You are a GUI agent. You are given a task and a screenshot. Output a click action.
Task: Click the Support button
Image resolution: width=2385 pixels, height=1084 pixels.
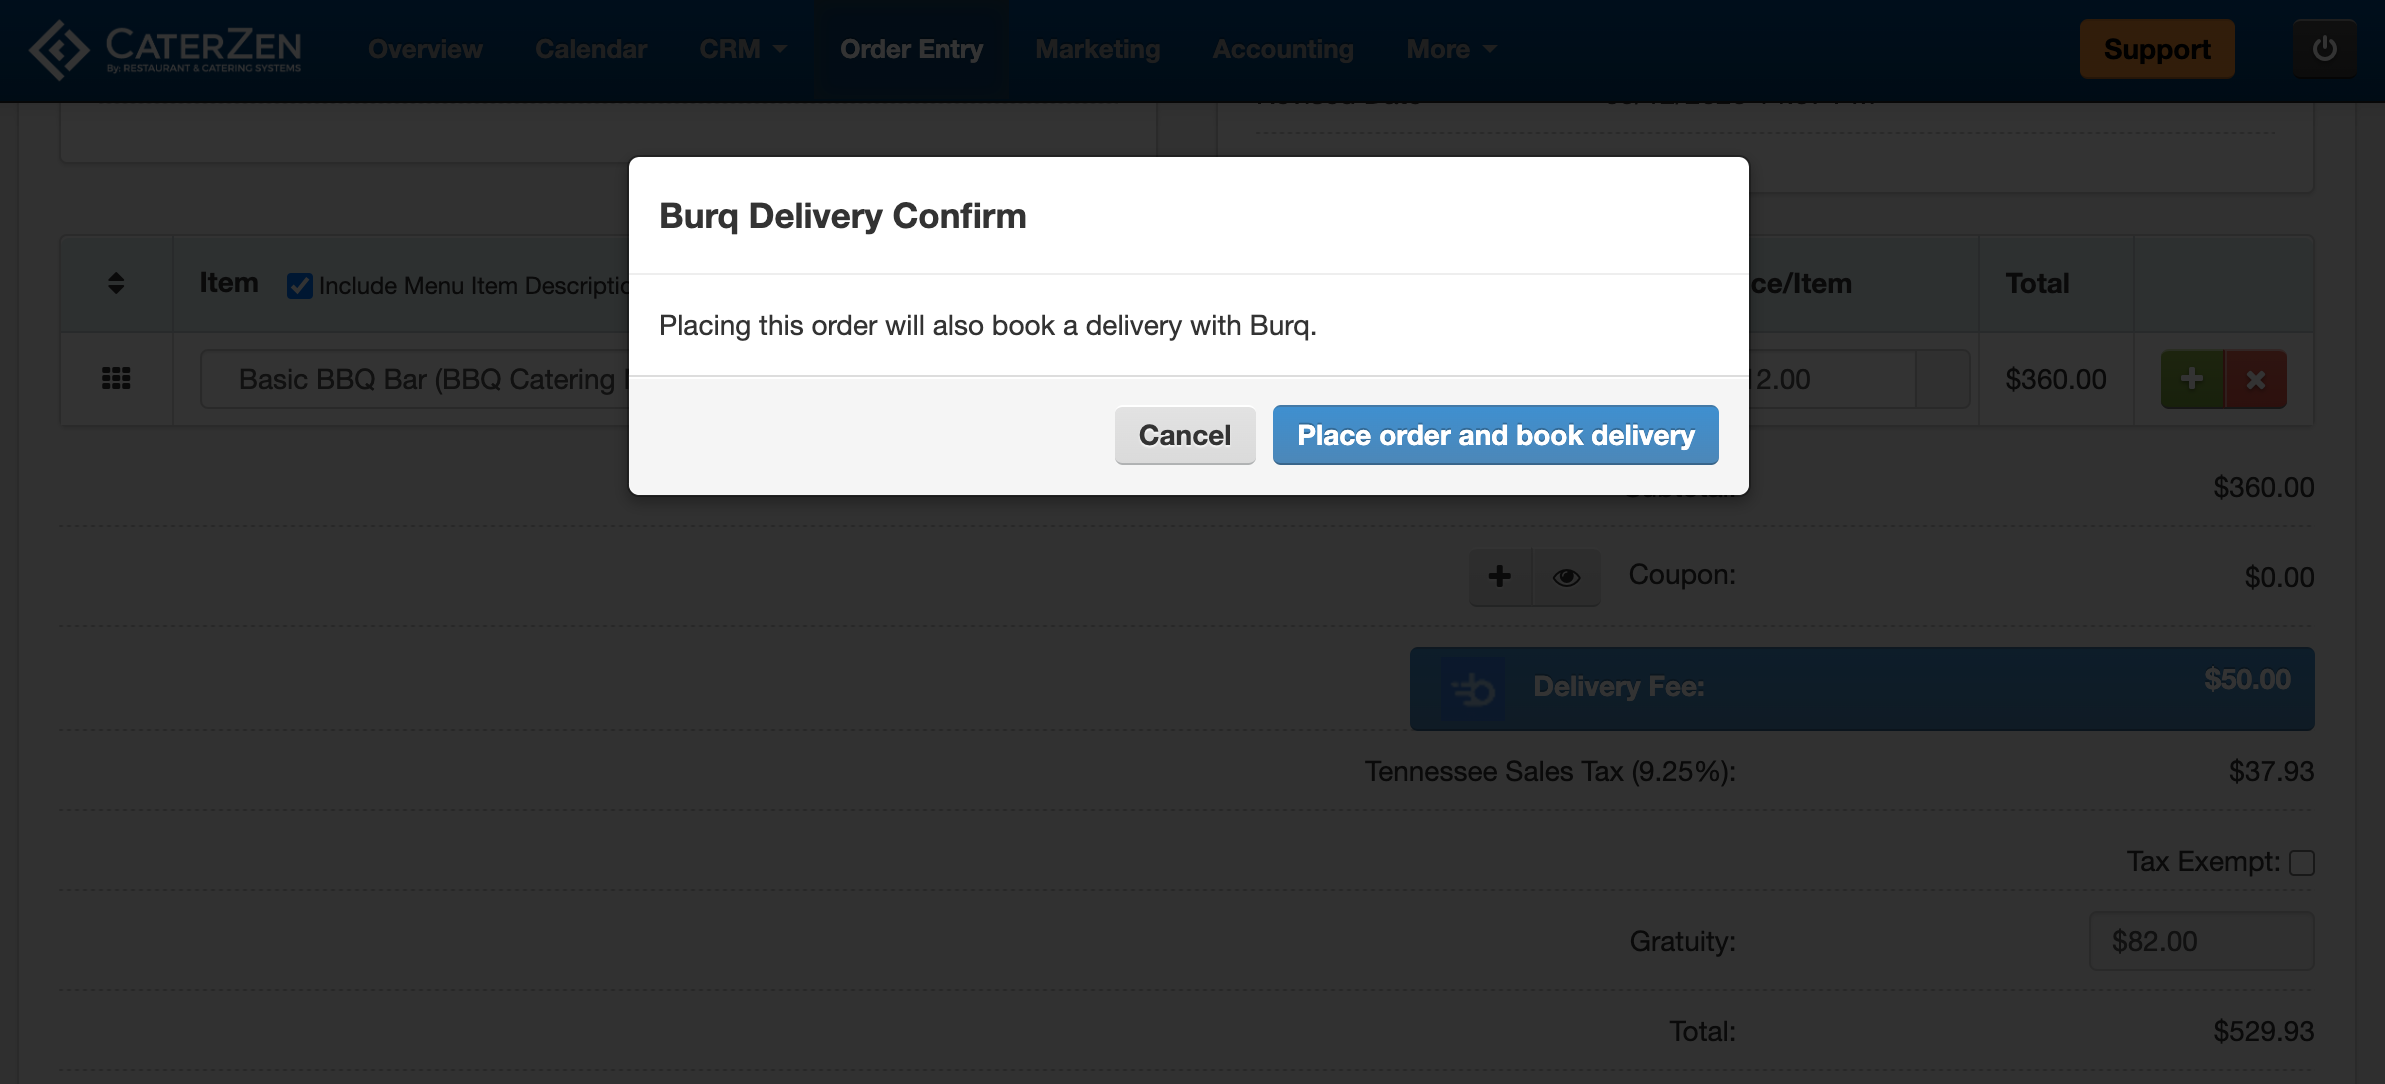tap(2157, 49)
